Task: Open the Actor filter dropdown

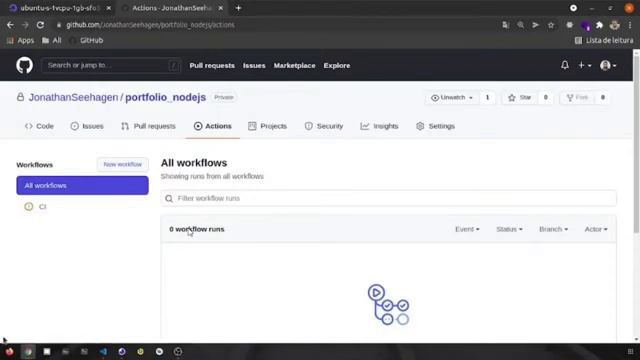Action: (596, 229)
